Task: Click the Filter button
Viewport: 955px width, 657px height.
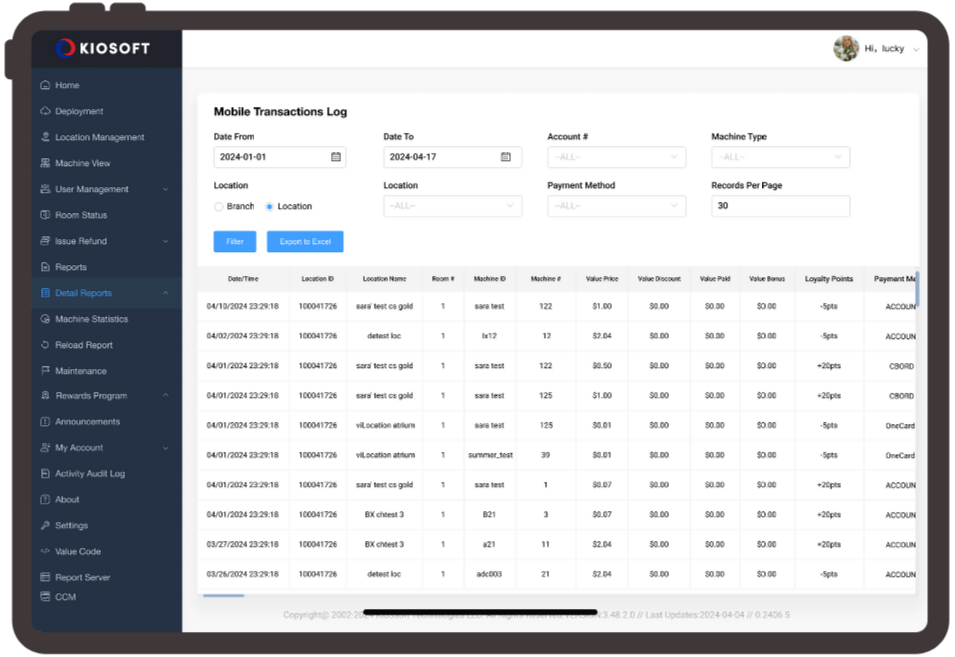Action: [235, 242]
